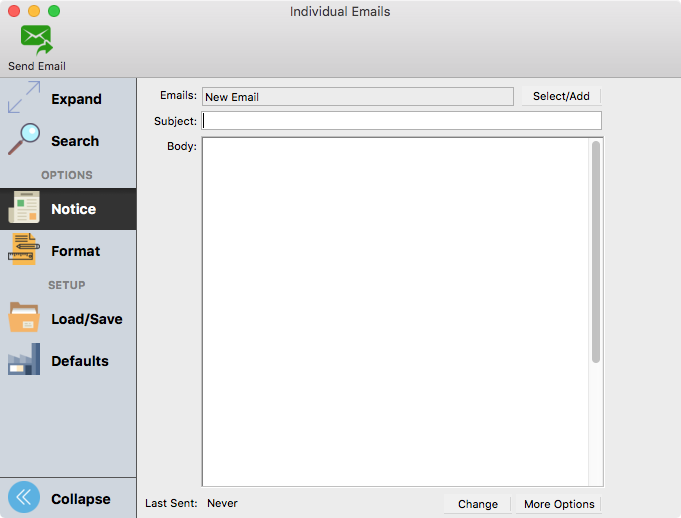Click the Body area vertical scrollbar
The width and height of the screenshot is (681, 518).
click(596, 250)
